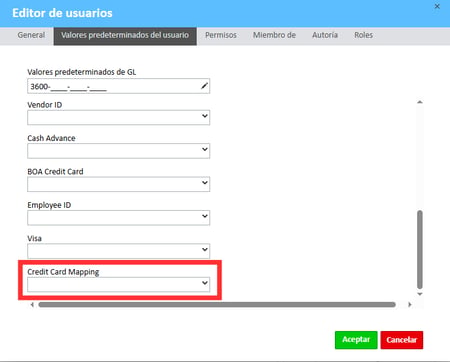The width and height of the screenshot is (450, 362).
Task: Open the General tab
Action: tap(31, 35)
